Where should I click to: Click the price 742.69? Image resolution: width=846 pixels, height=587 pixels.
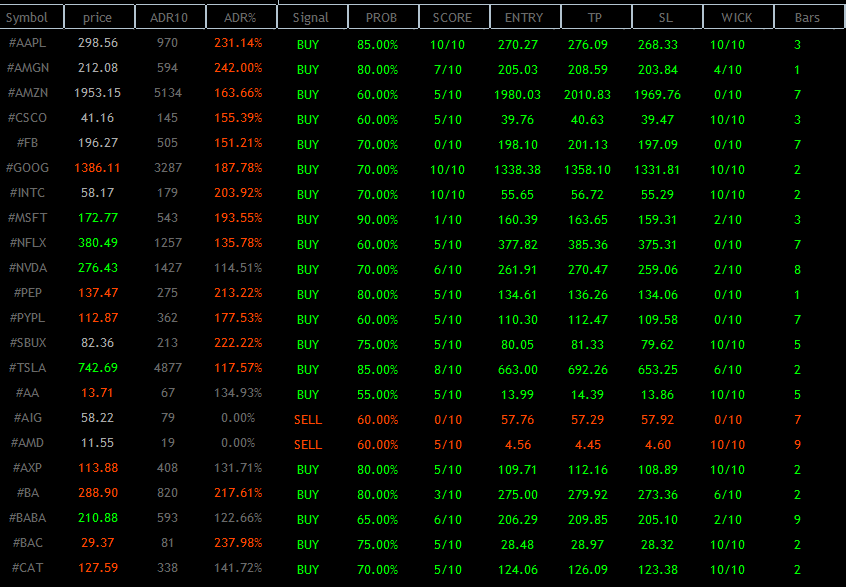tap(98, 367)
